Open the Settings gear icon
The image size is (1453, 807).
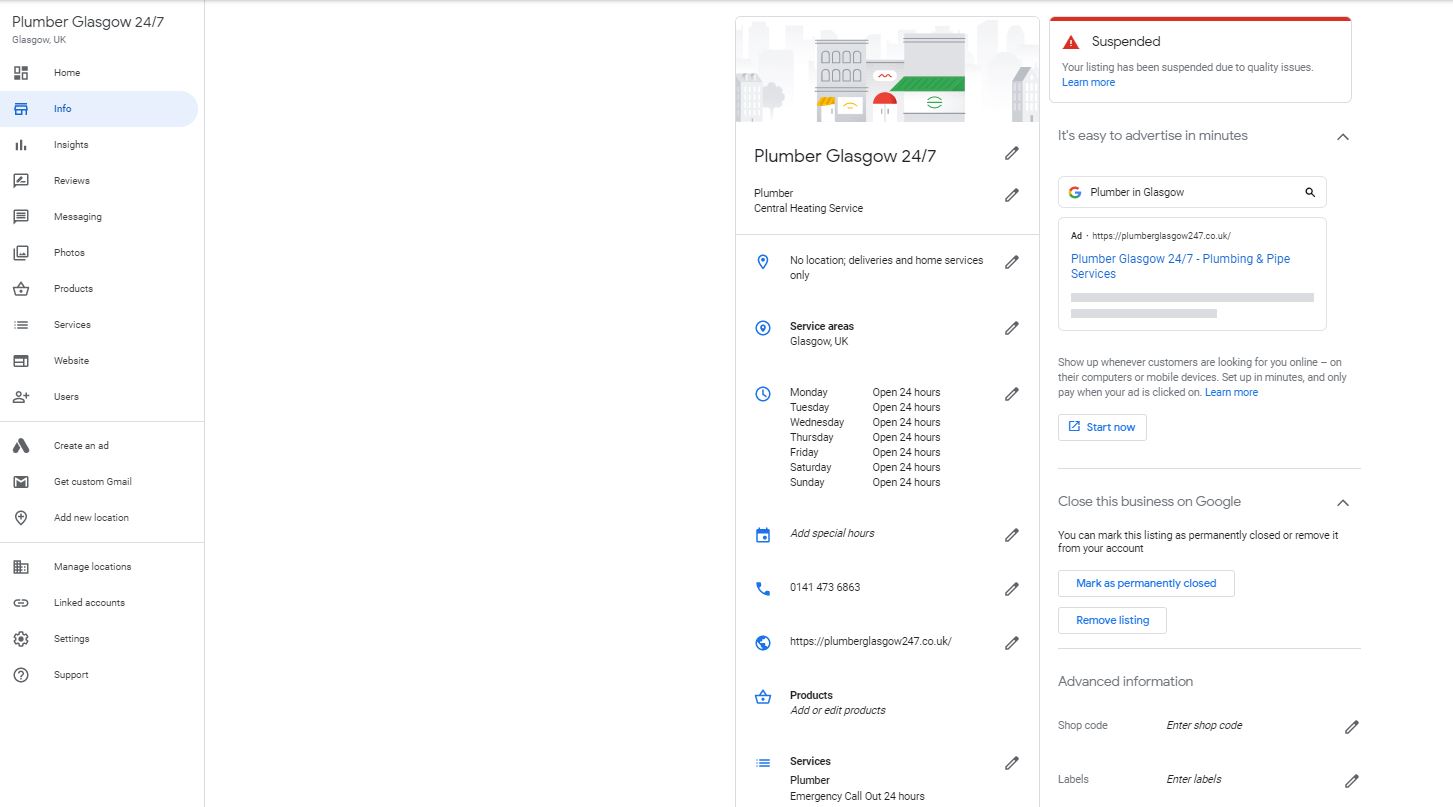coord(21,639)
